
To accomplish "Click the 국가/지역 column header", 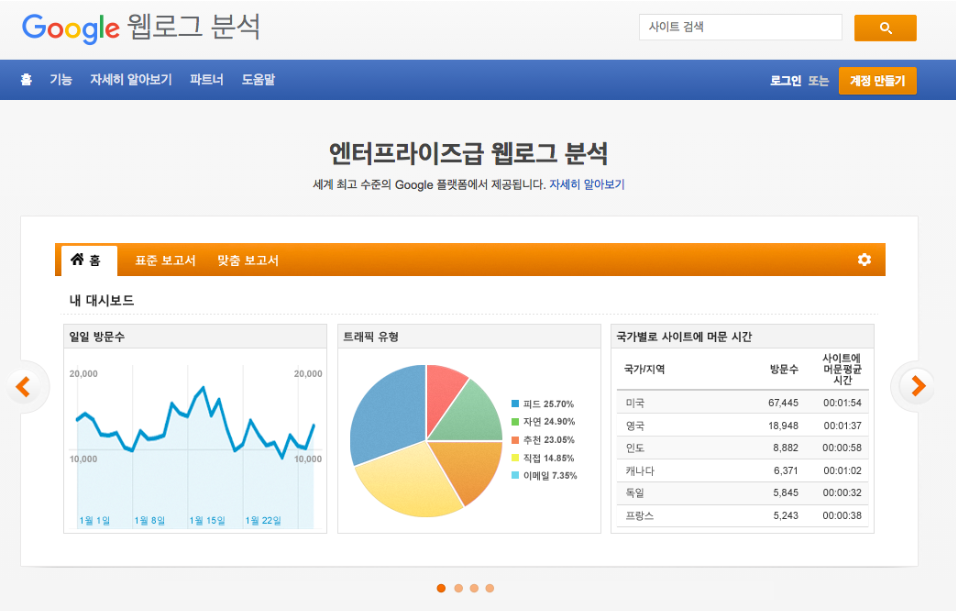I will (644, 369).
